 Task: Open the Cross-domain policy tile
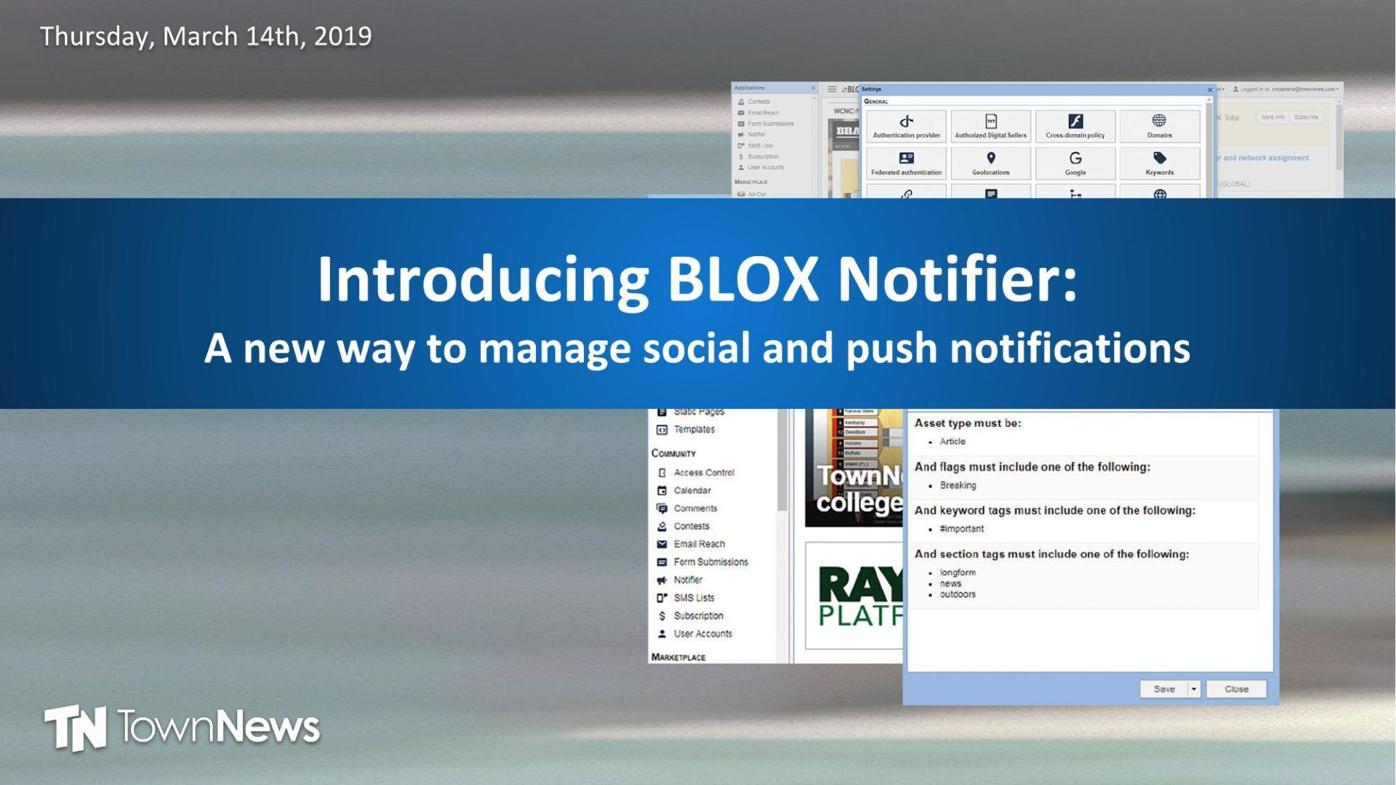coord(1075,127)
